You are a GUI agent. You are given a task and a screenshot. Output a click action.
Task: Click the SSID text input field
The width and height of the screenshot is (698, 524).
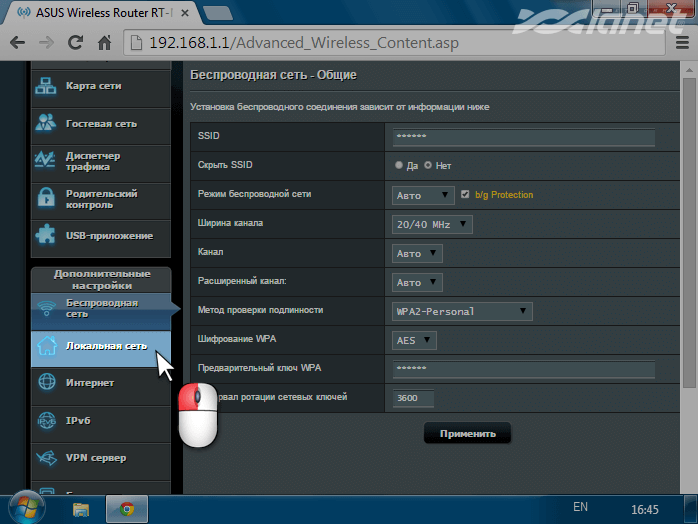pos(523,138)
